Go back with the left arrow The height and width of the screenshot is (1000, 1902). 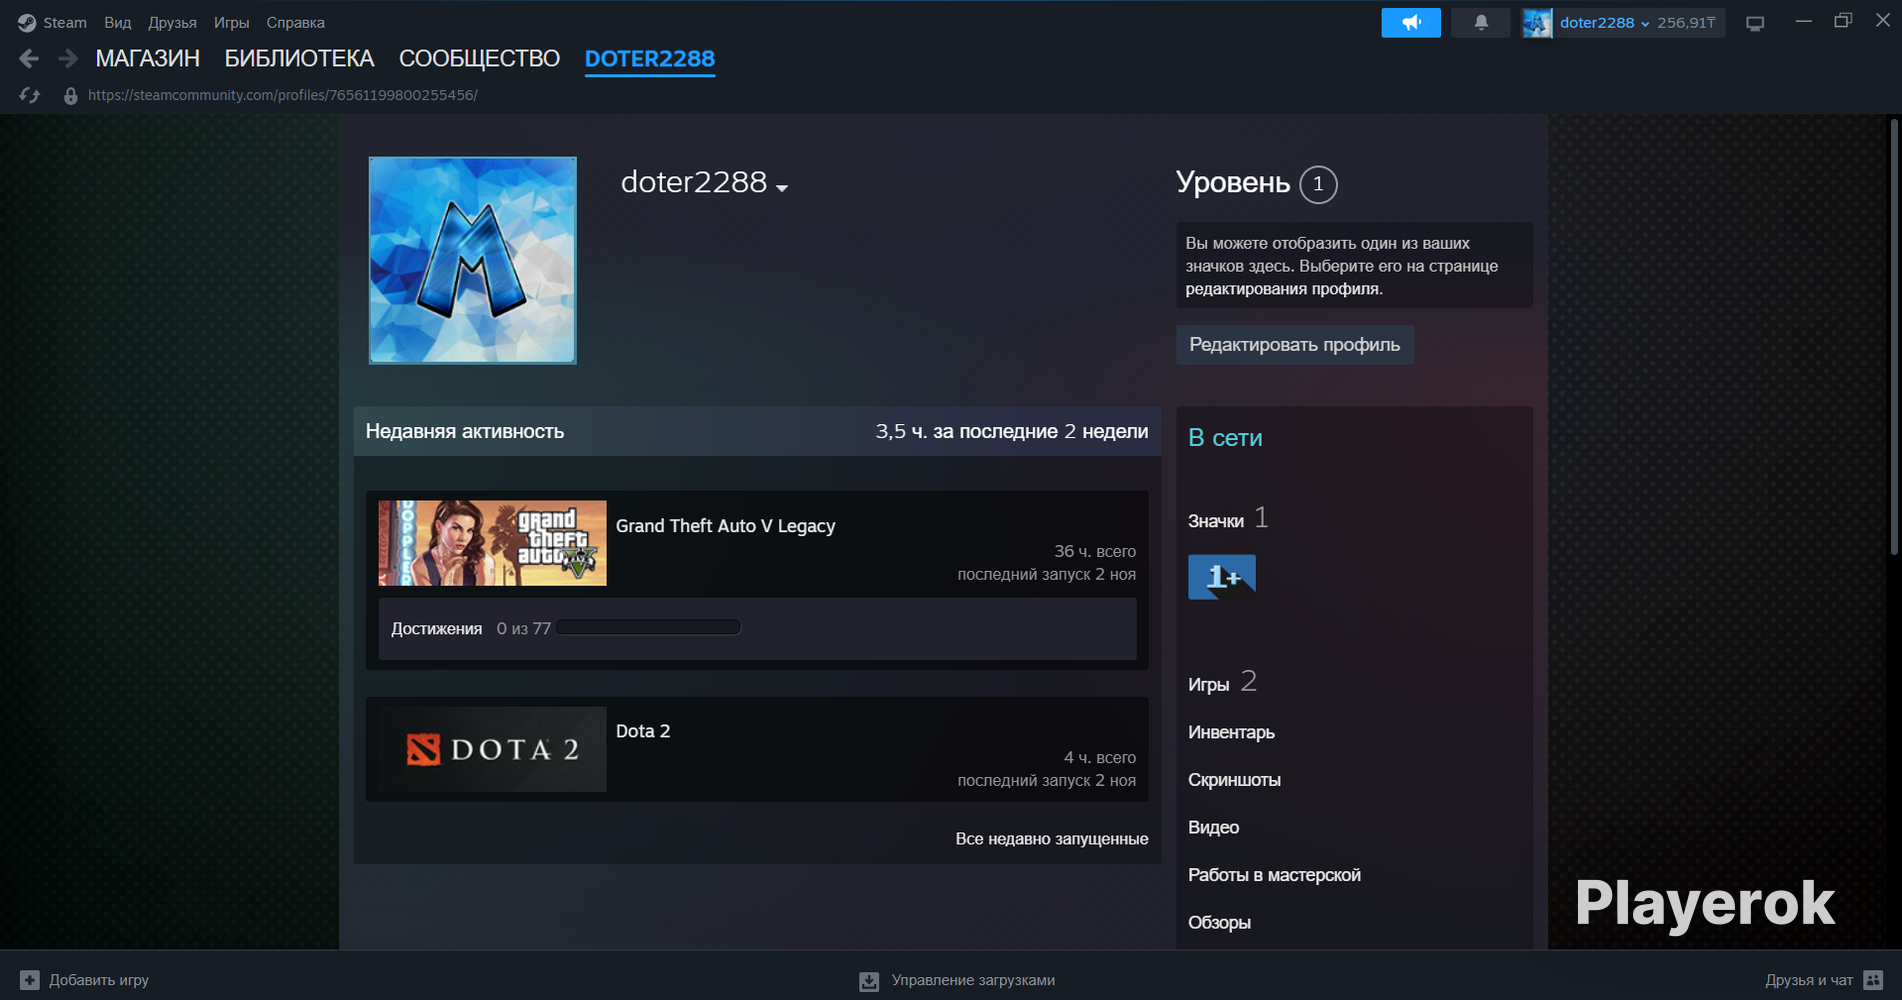click(x=29, y=59)
